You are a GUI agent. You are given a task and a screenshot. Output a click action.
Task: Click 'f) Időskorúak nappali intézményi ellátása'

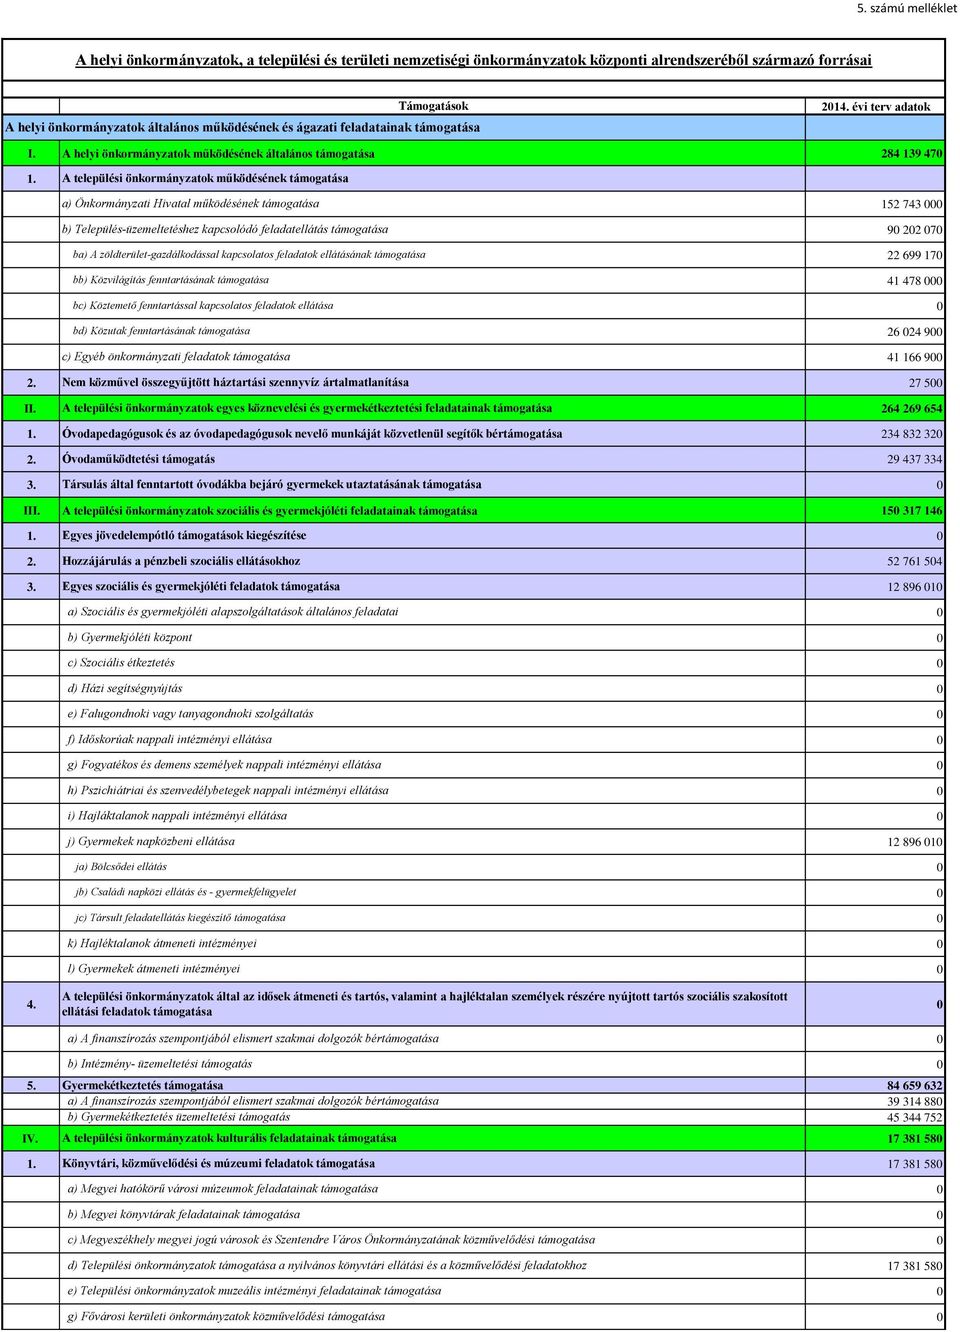pyautogui.click(x=170, y=739)
